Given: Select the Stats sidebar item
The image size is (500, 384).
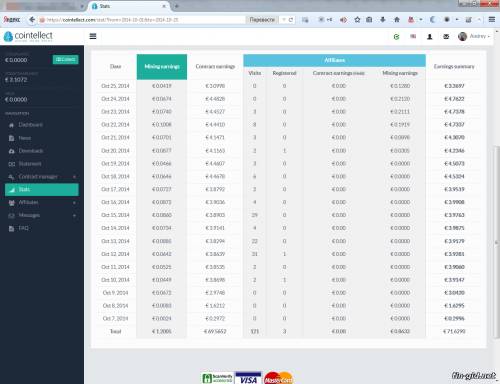Looking at the screenshot, I should tap(42, 189).
